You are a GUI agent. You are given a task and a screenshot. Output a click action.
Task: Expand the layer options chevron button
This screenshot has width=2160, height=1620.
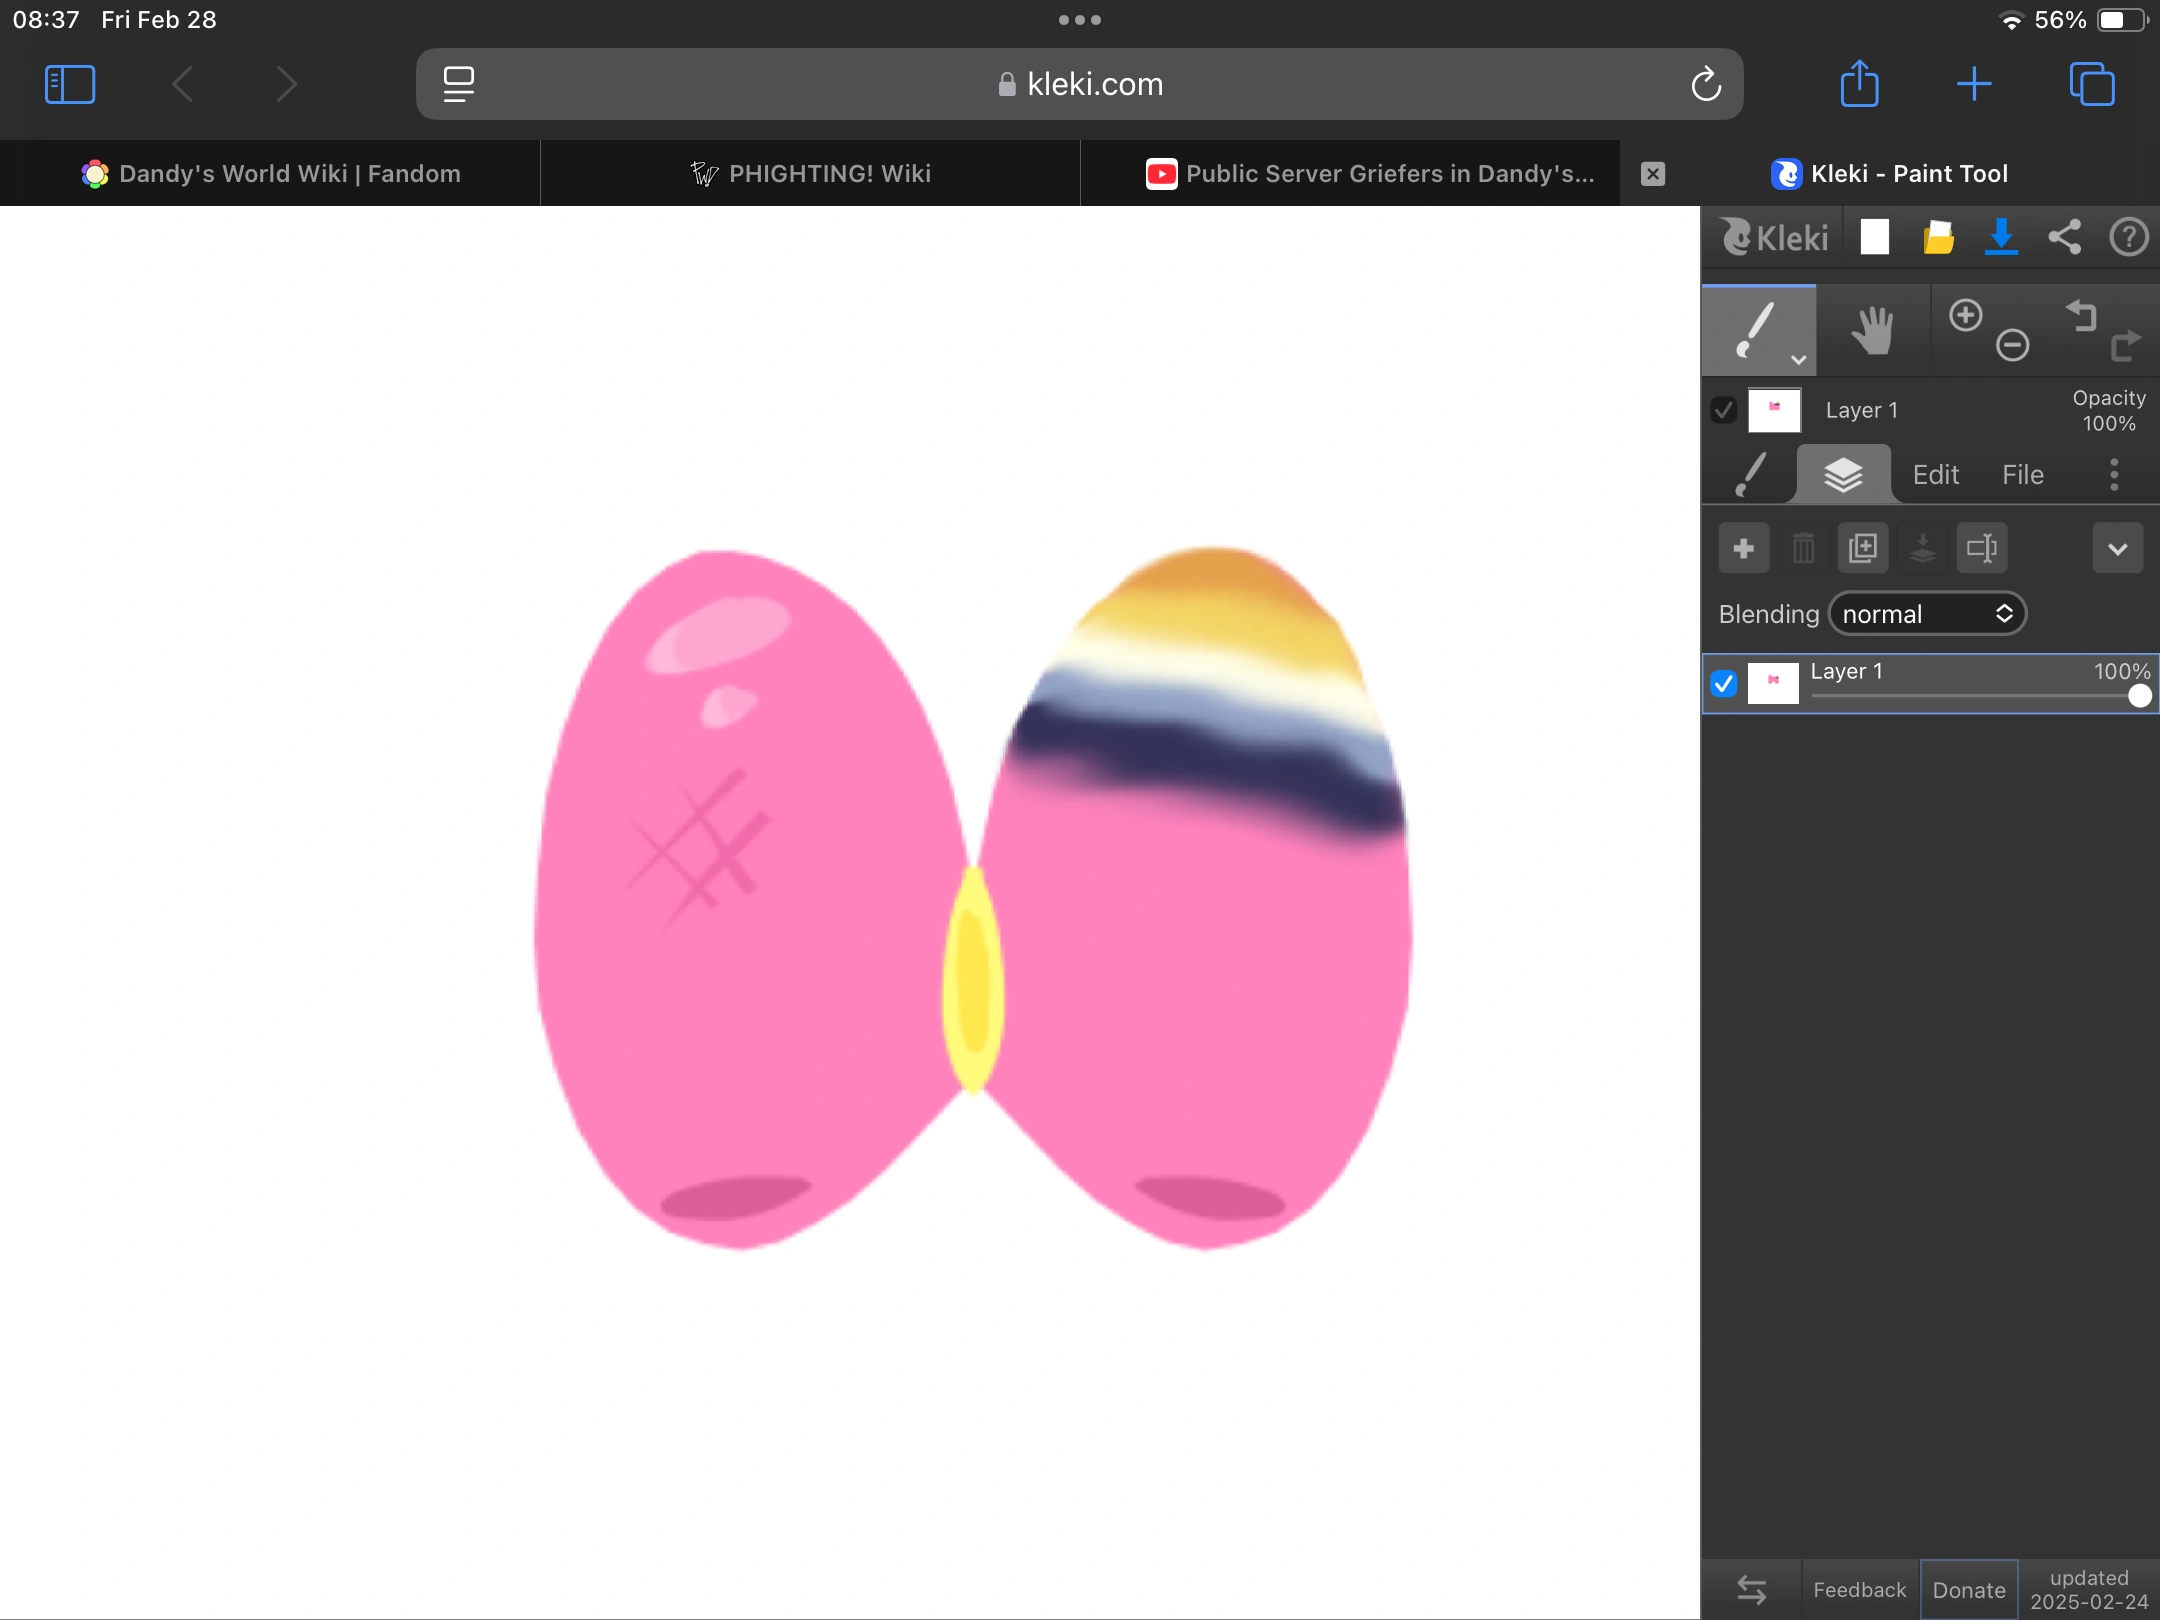tap(2117, 548)
